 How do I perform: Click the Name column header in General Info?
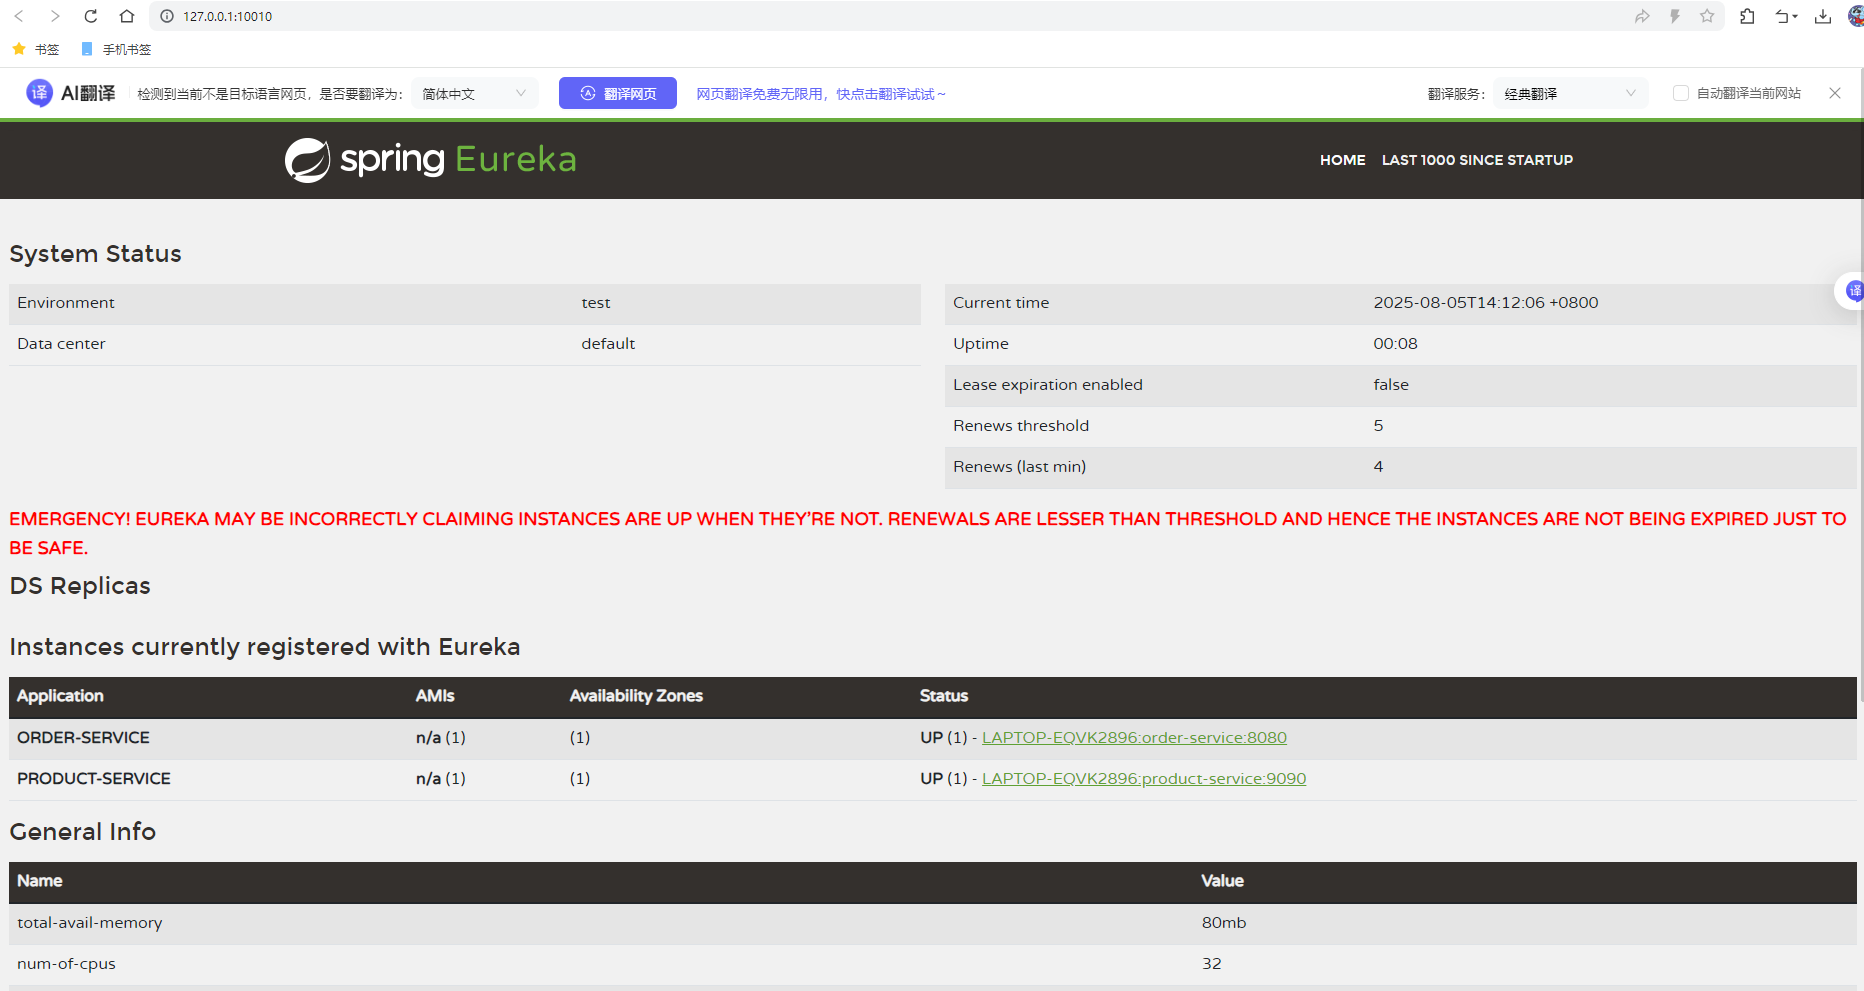click(40, 881)
